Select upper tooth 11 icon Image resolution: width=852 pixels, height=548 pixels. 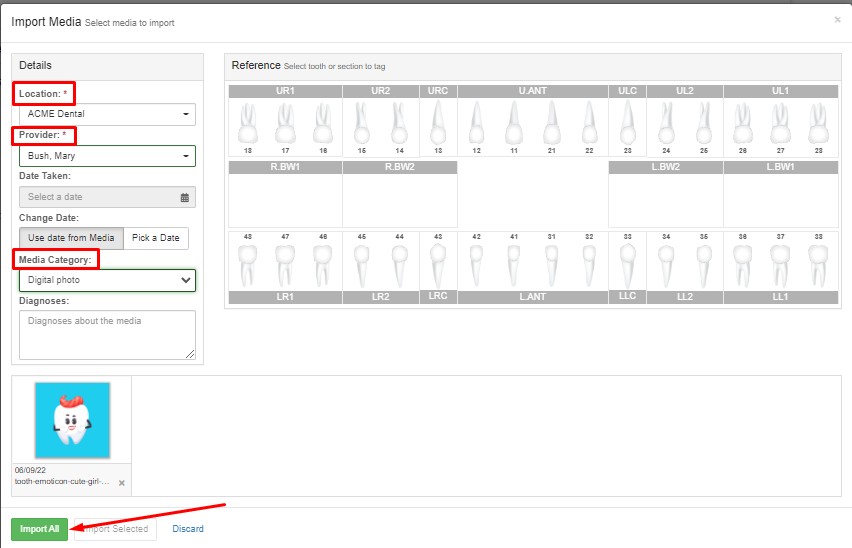point(513,123)
